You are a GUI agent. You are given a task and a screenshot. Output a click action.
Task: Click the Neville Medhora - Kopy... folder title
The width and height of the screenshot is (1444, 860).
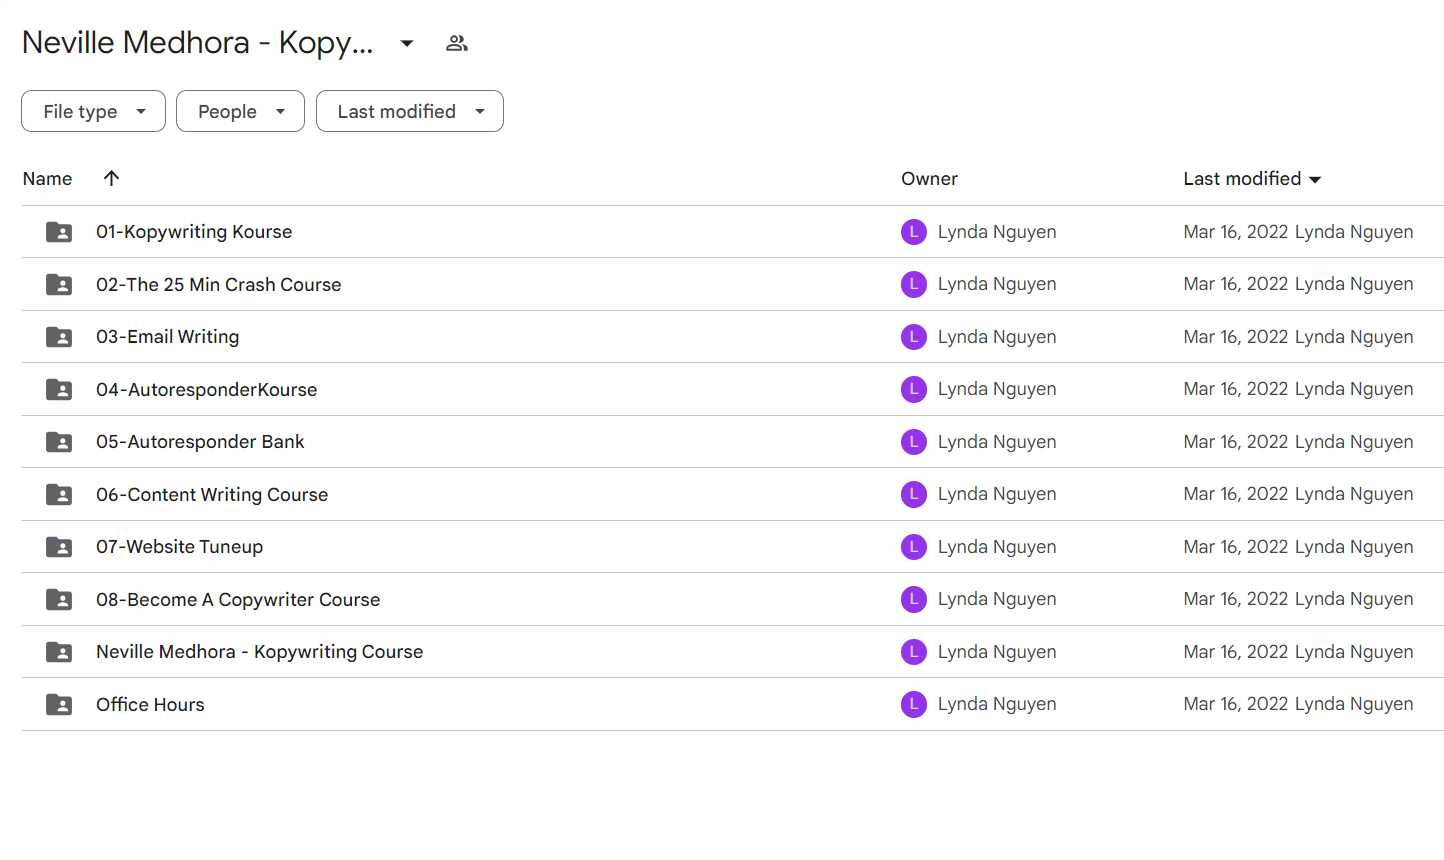click(x=197, y=43)
